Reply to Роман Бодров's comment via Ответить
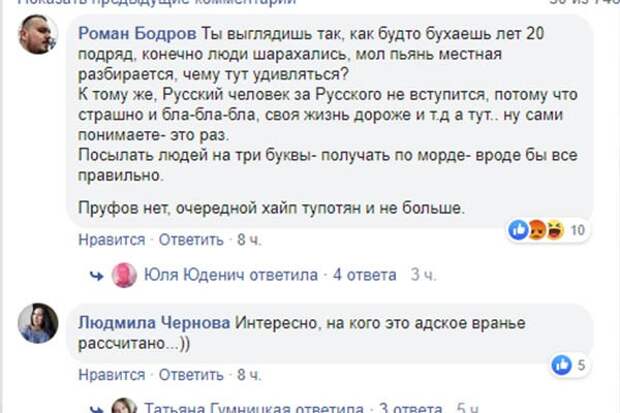The height and width of the screenshot is (413, 620). [191, 240]
